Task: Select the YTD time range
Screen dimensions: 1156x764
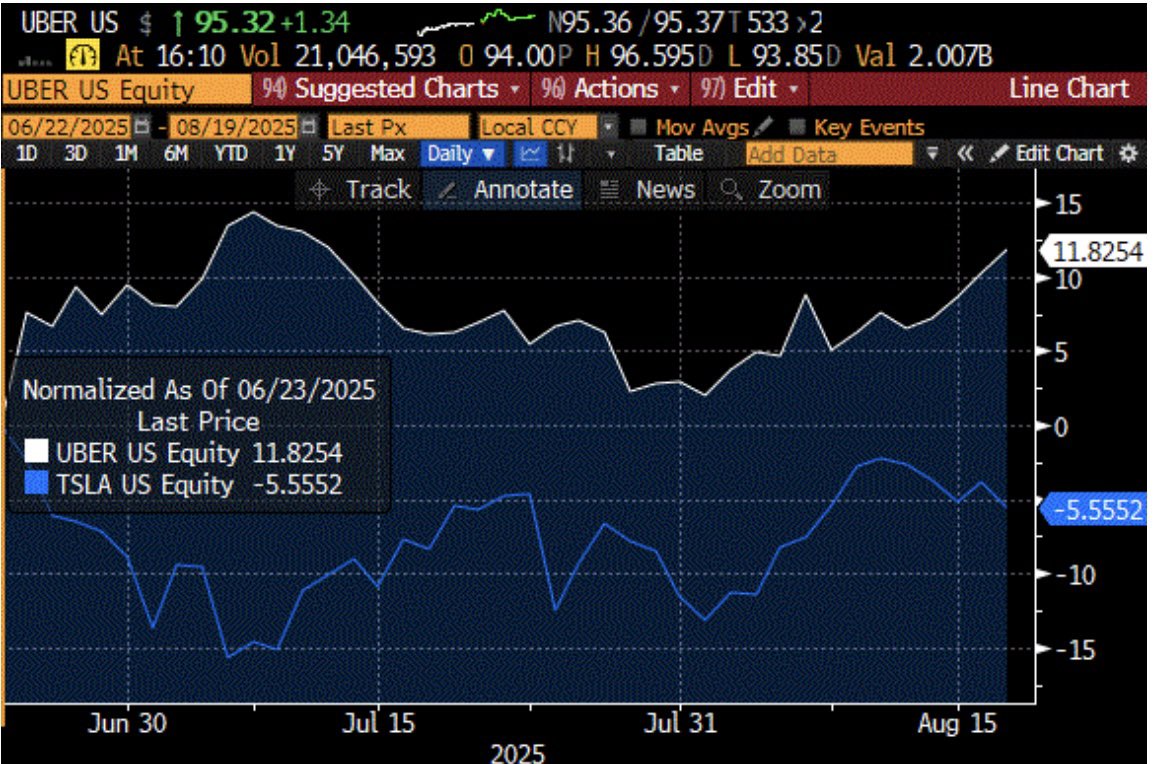Action: coord(230,154)
